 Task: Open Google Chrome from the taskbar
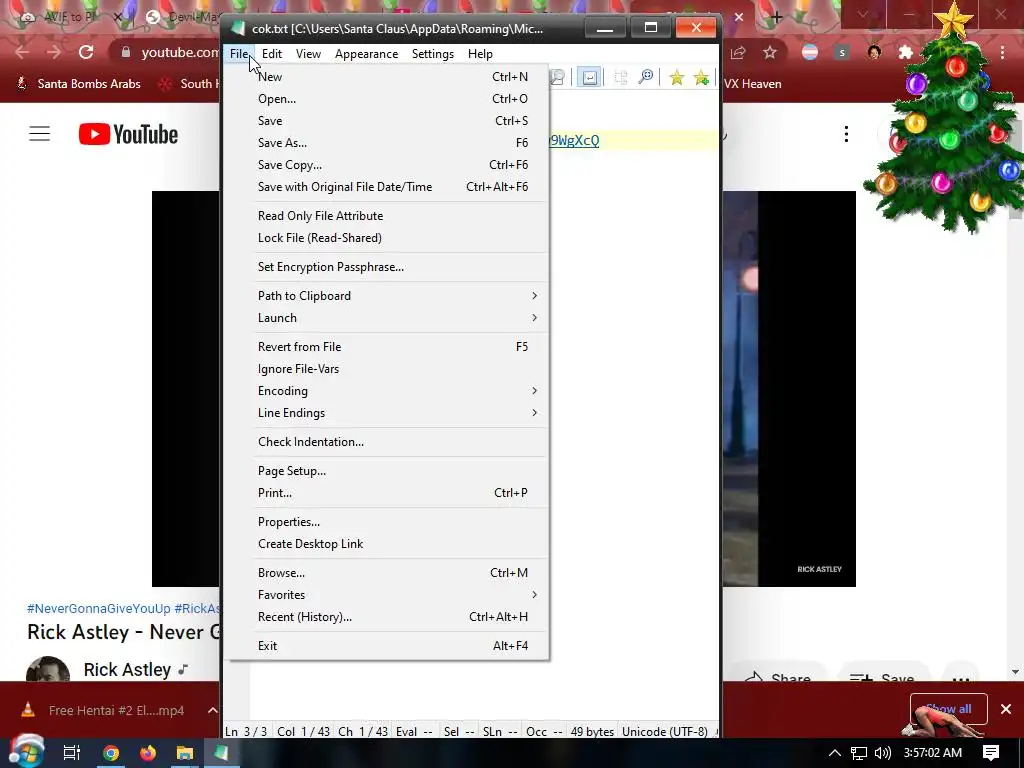[x=111, y=753]
